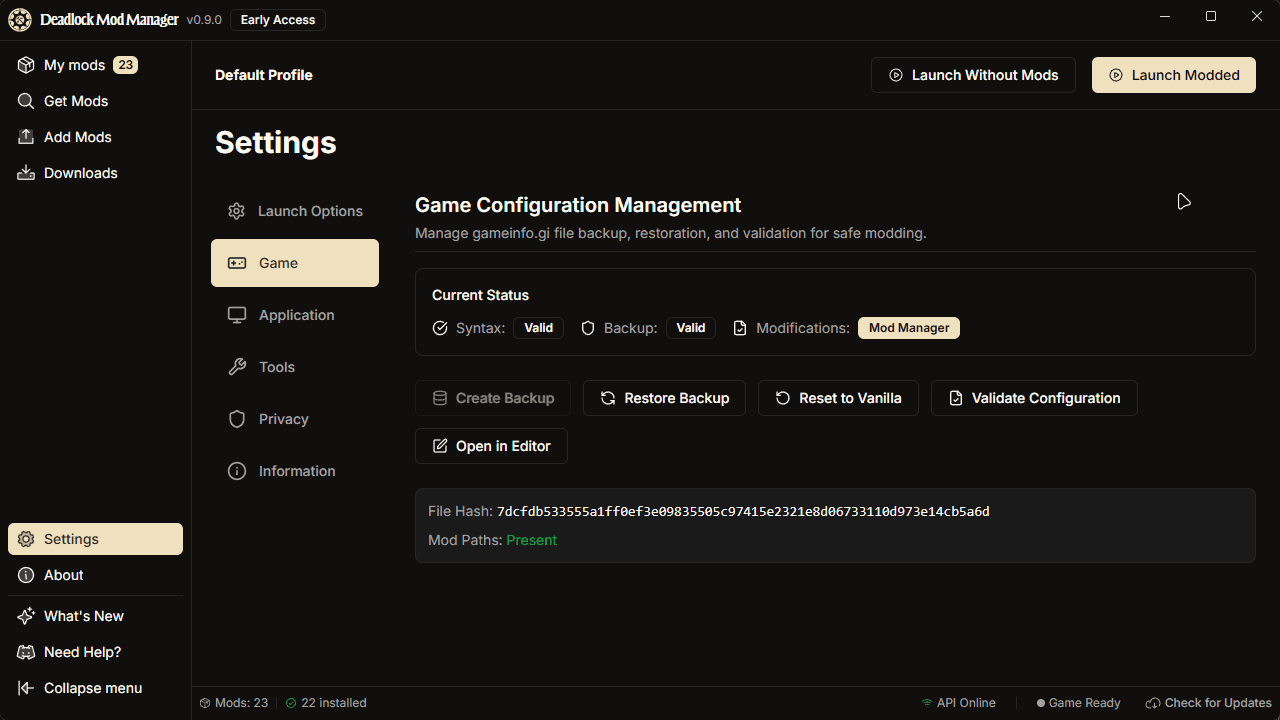Go to Get Mods search page
1280x720 pixels.
(75, 101)
